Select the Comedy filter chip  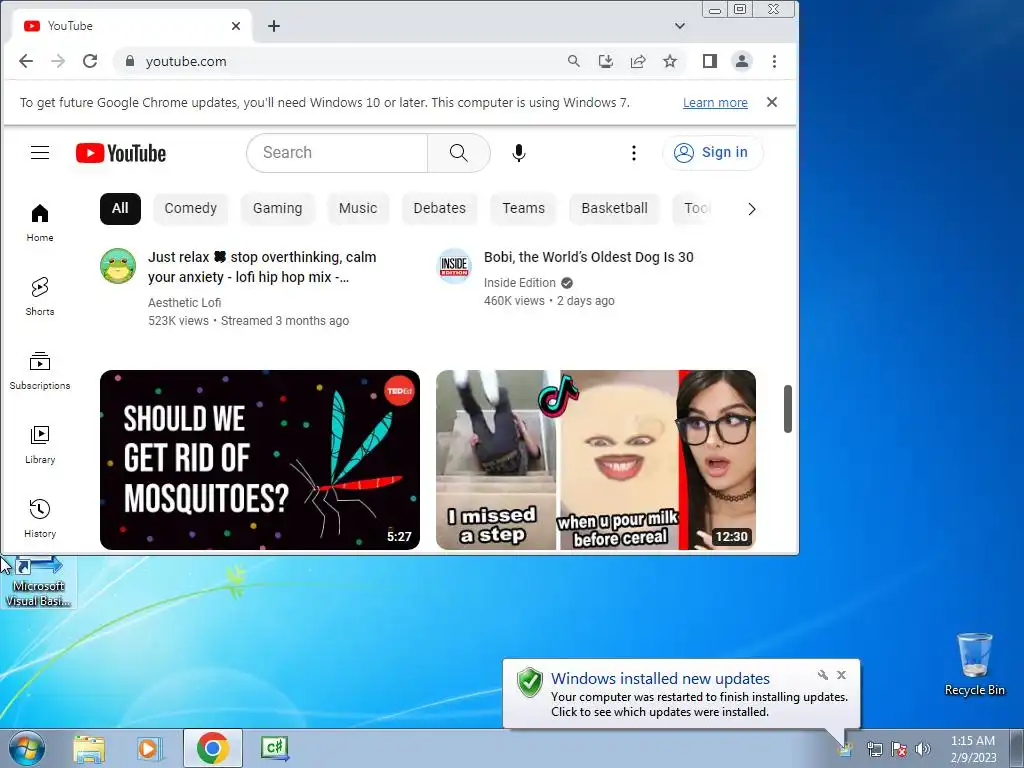click(x=191, y=208)
